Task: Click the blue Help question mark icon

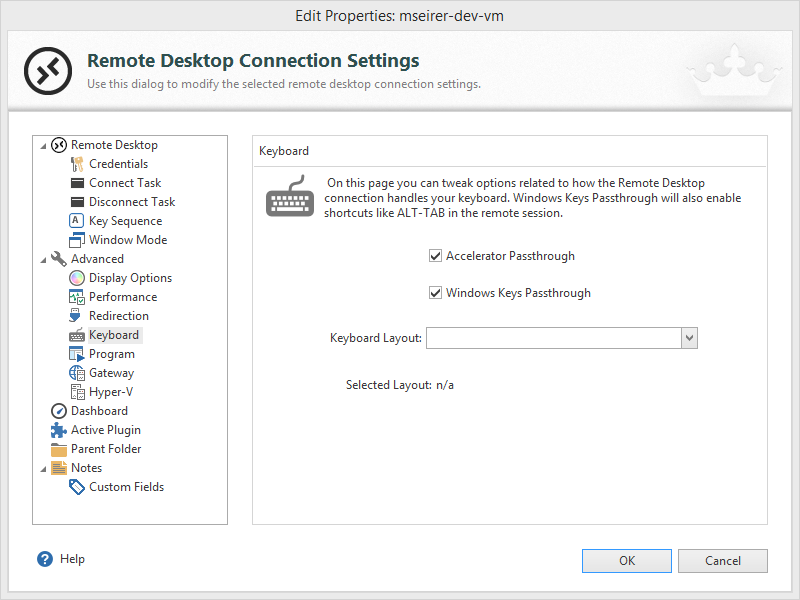Action: [x=45, y=559]
